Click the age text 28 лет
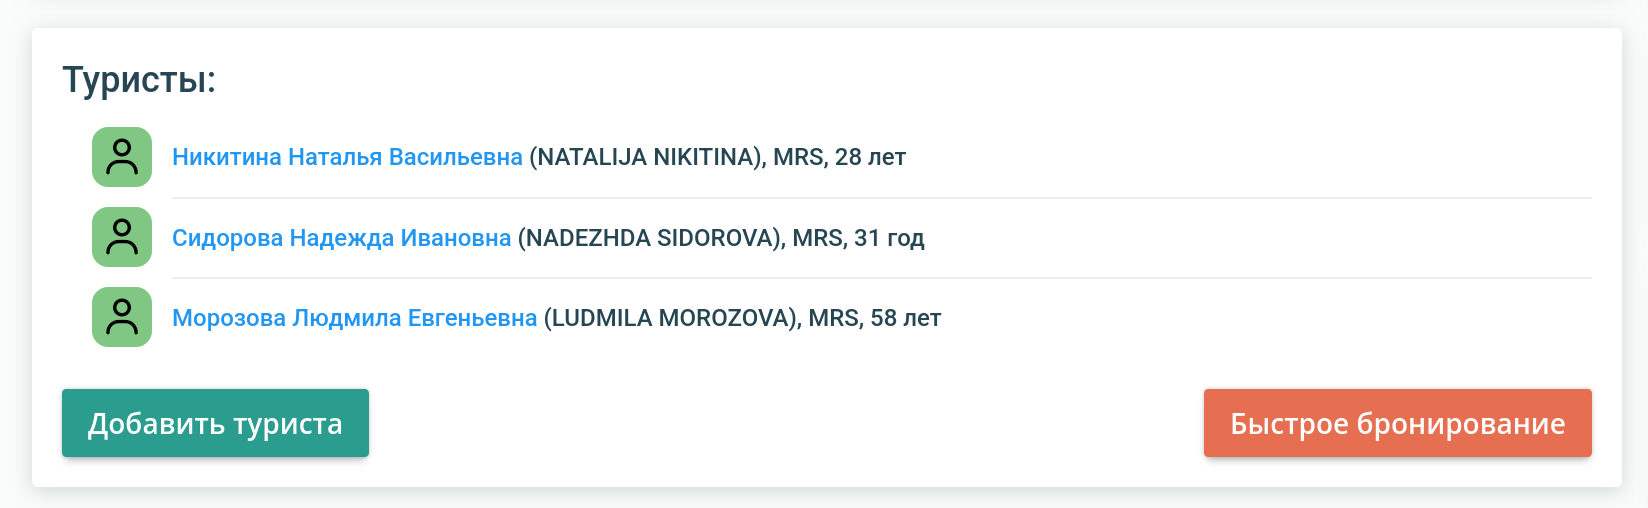The image size is (1648, 508). coord(870,157)
